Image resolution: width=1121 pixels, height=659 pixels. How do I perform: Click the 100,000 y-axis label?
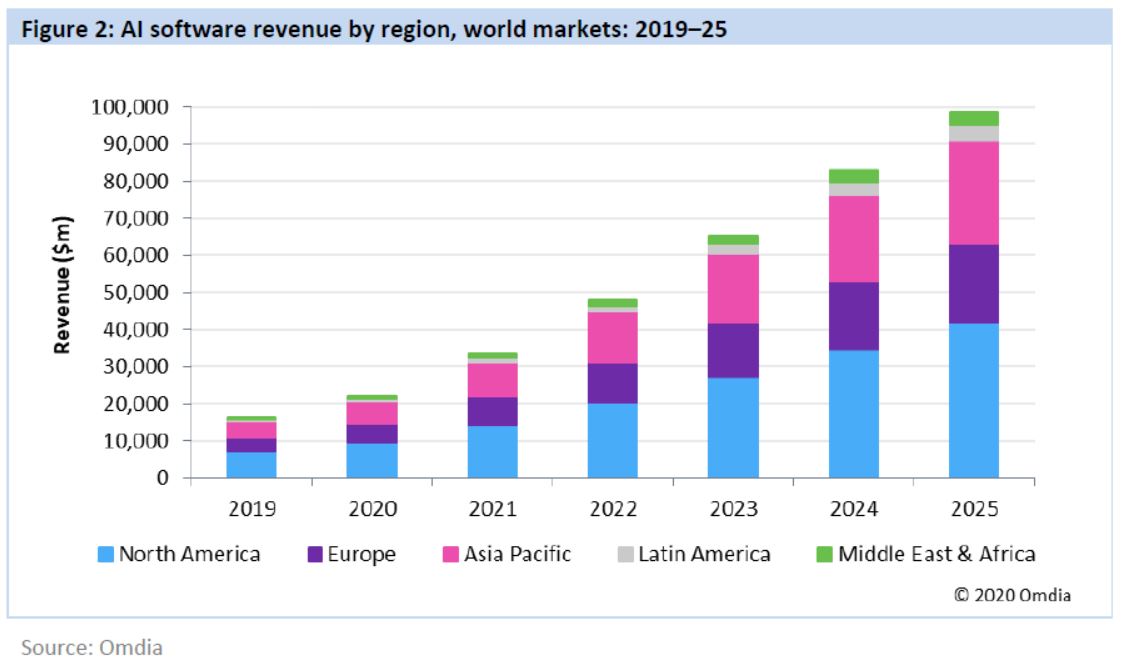132,107
